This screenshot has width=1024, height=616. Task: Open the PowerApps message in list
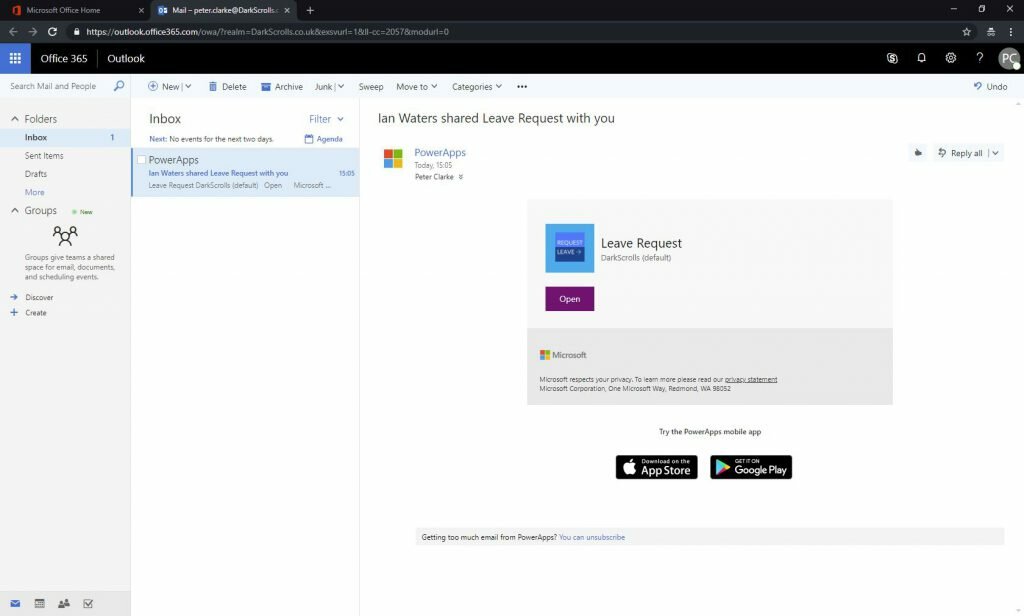245,172
